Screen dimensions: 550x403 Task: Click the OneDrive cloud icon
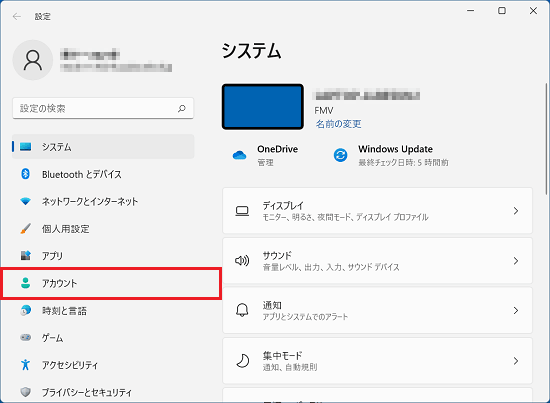pyautogui.click(x=240, y=155)
